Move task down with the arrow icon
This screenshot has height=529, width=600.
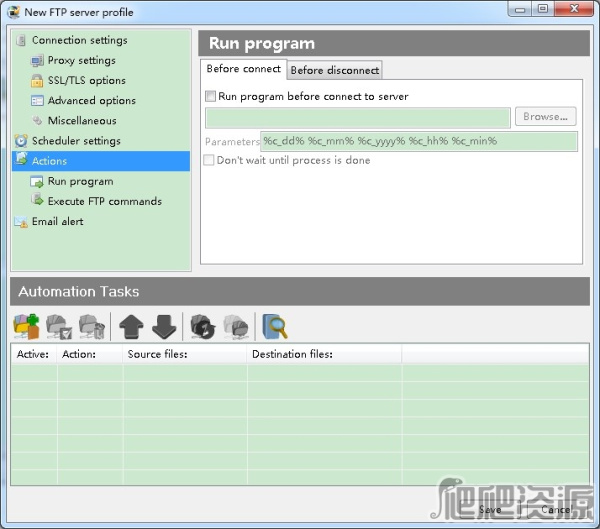click(x=164, y=326)
